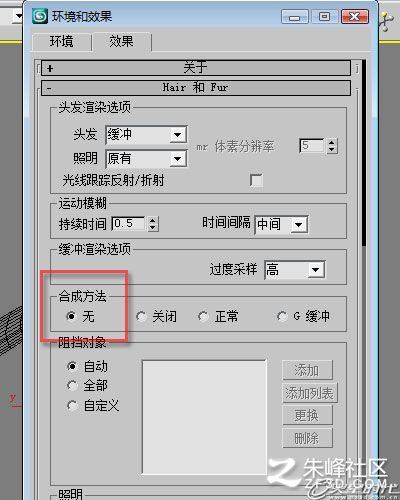Click the 持续时间 value field

(128, 223)
